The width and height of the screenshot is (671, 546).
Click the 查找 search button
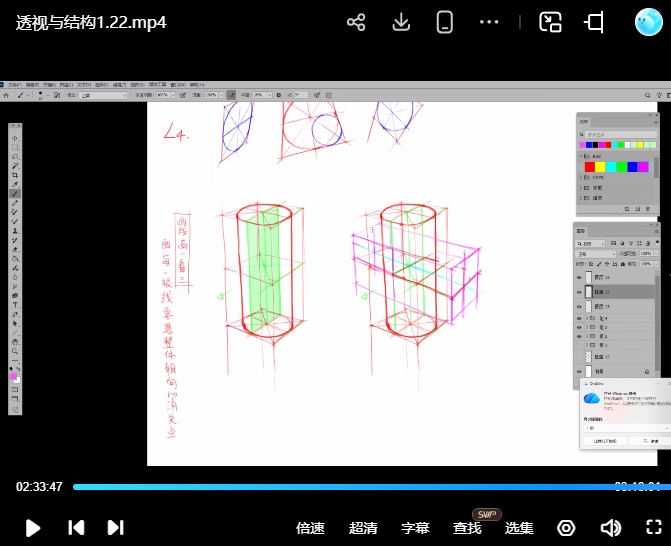pyautogui.click(x=467, y=528)
